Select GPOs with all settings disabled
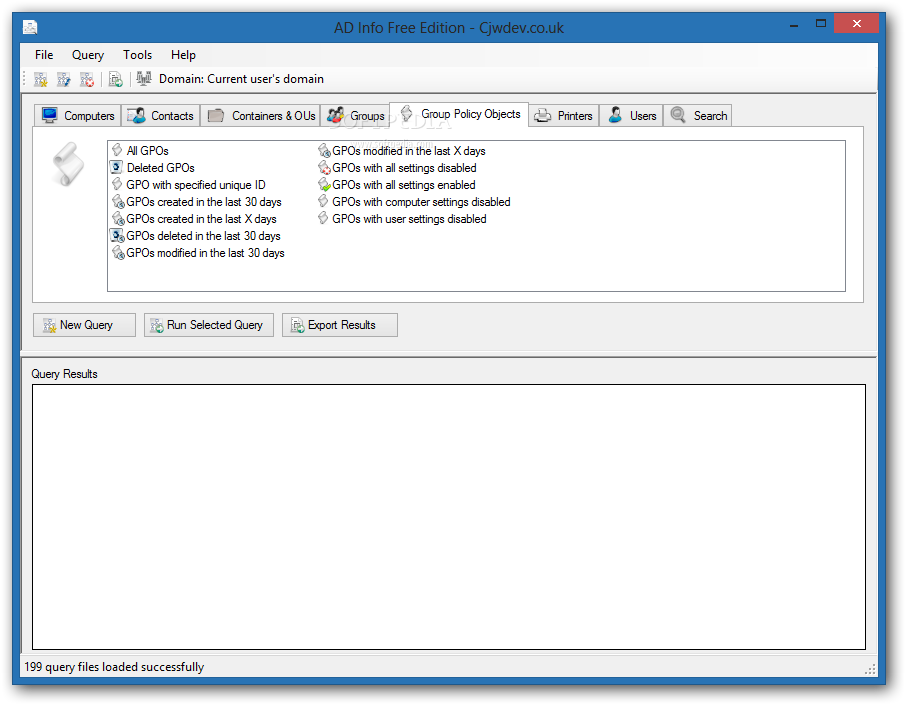 (x=398, y=168)
